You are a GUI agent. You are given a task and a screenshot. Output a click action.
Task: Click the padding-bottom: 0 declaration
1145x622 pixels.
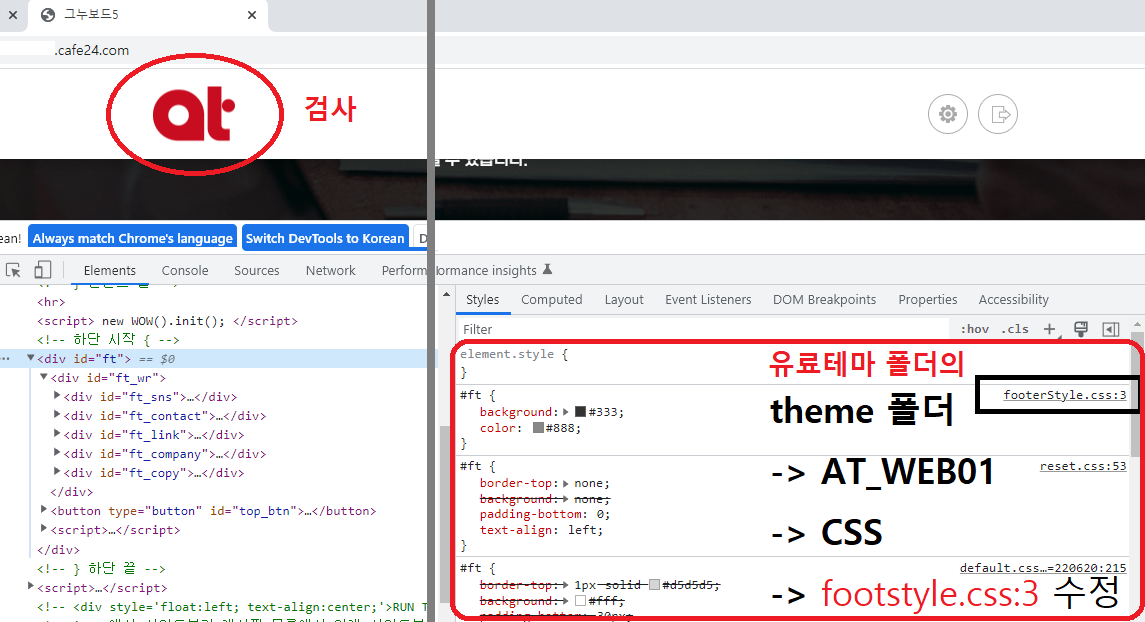pyautogui.click(x=545, y=514)
